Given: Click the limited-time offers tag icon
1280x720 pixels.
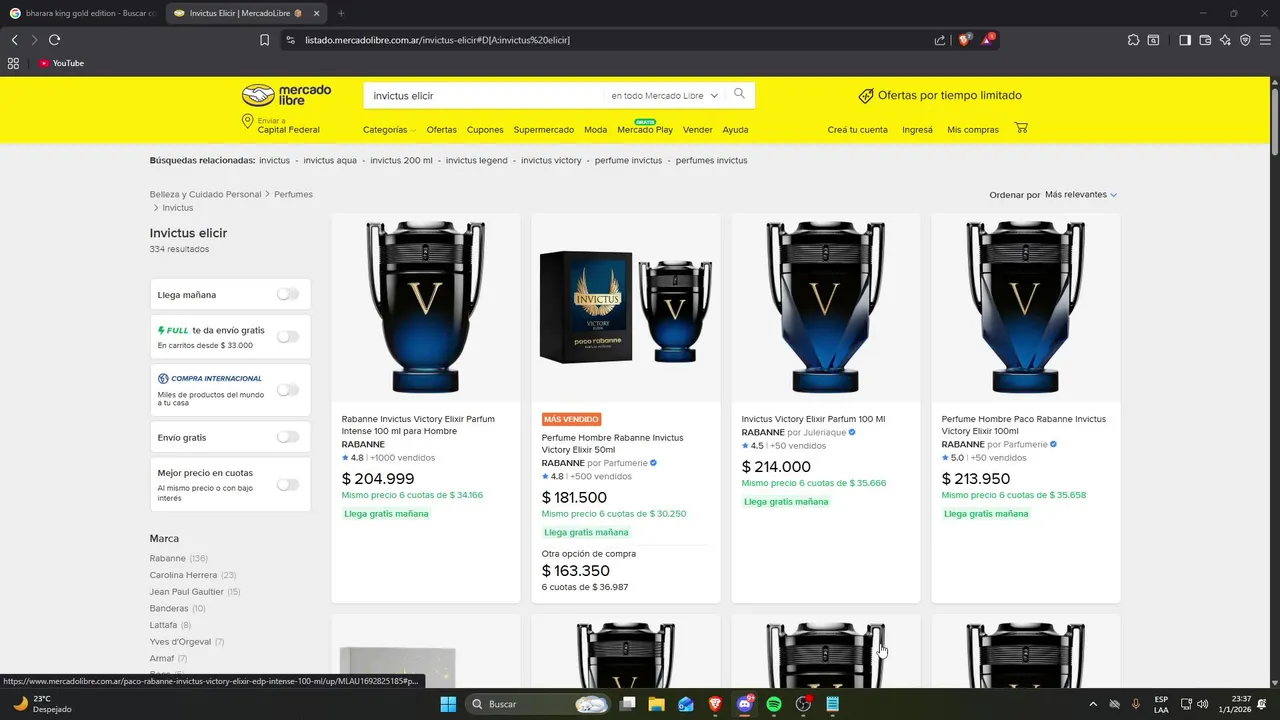Looking at the screenshot, I should (866, 96).
